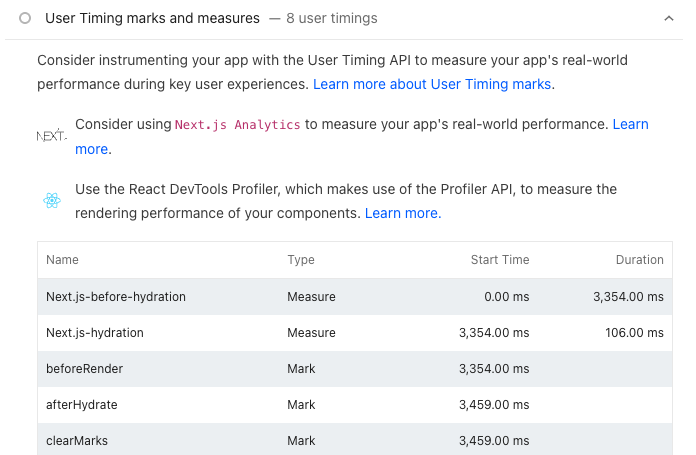Click the Start Time column header
The image size is (696, 455).
point(500,260)
